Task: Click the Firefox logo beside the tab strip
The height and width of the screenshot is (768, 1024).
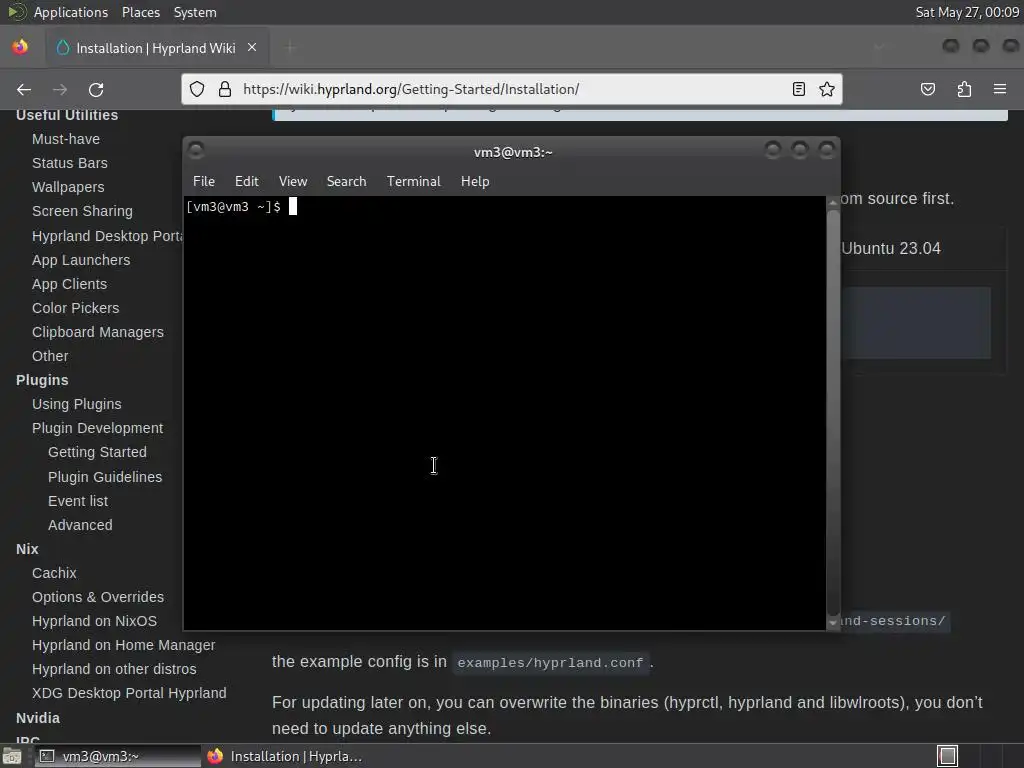Action: click(20, 47)
